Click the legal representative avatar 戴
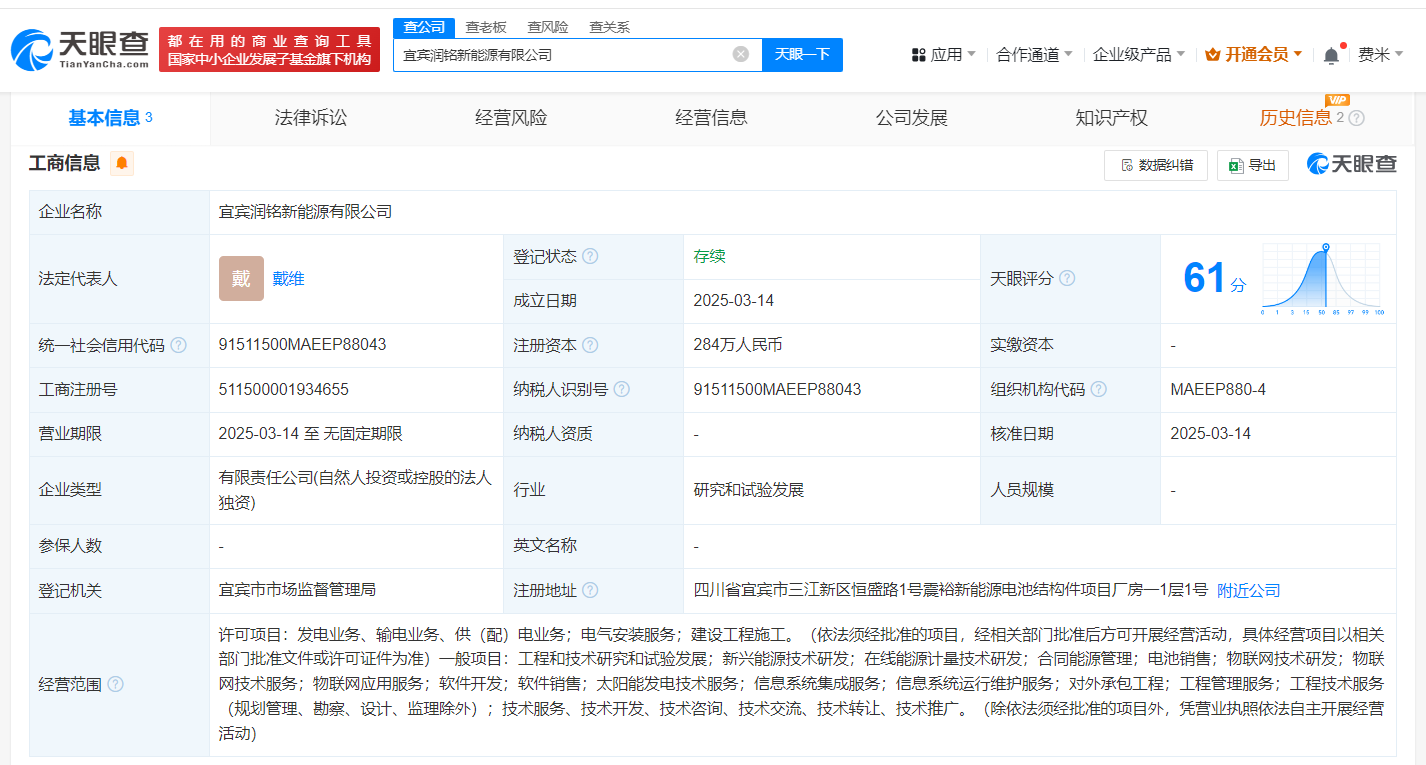1426x765 pixels. [x=241, y=278]
